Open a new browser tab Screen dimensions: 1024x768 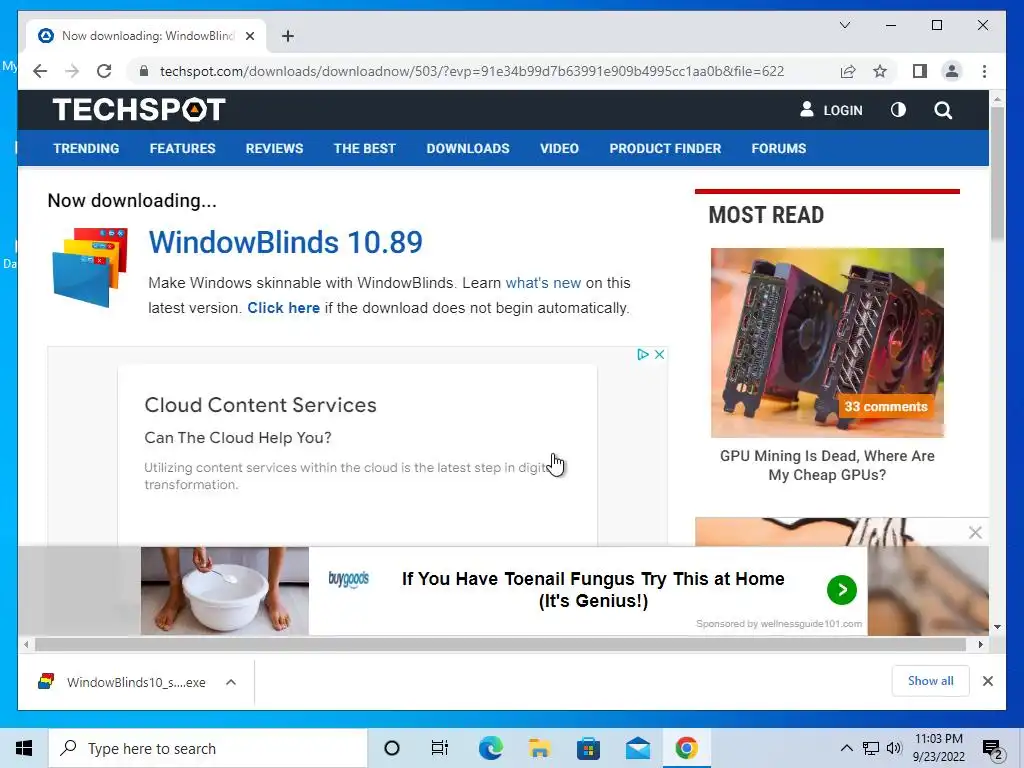click(288, 36)
